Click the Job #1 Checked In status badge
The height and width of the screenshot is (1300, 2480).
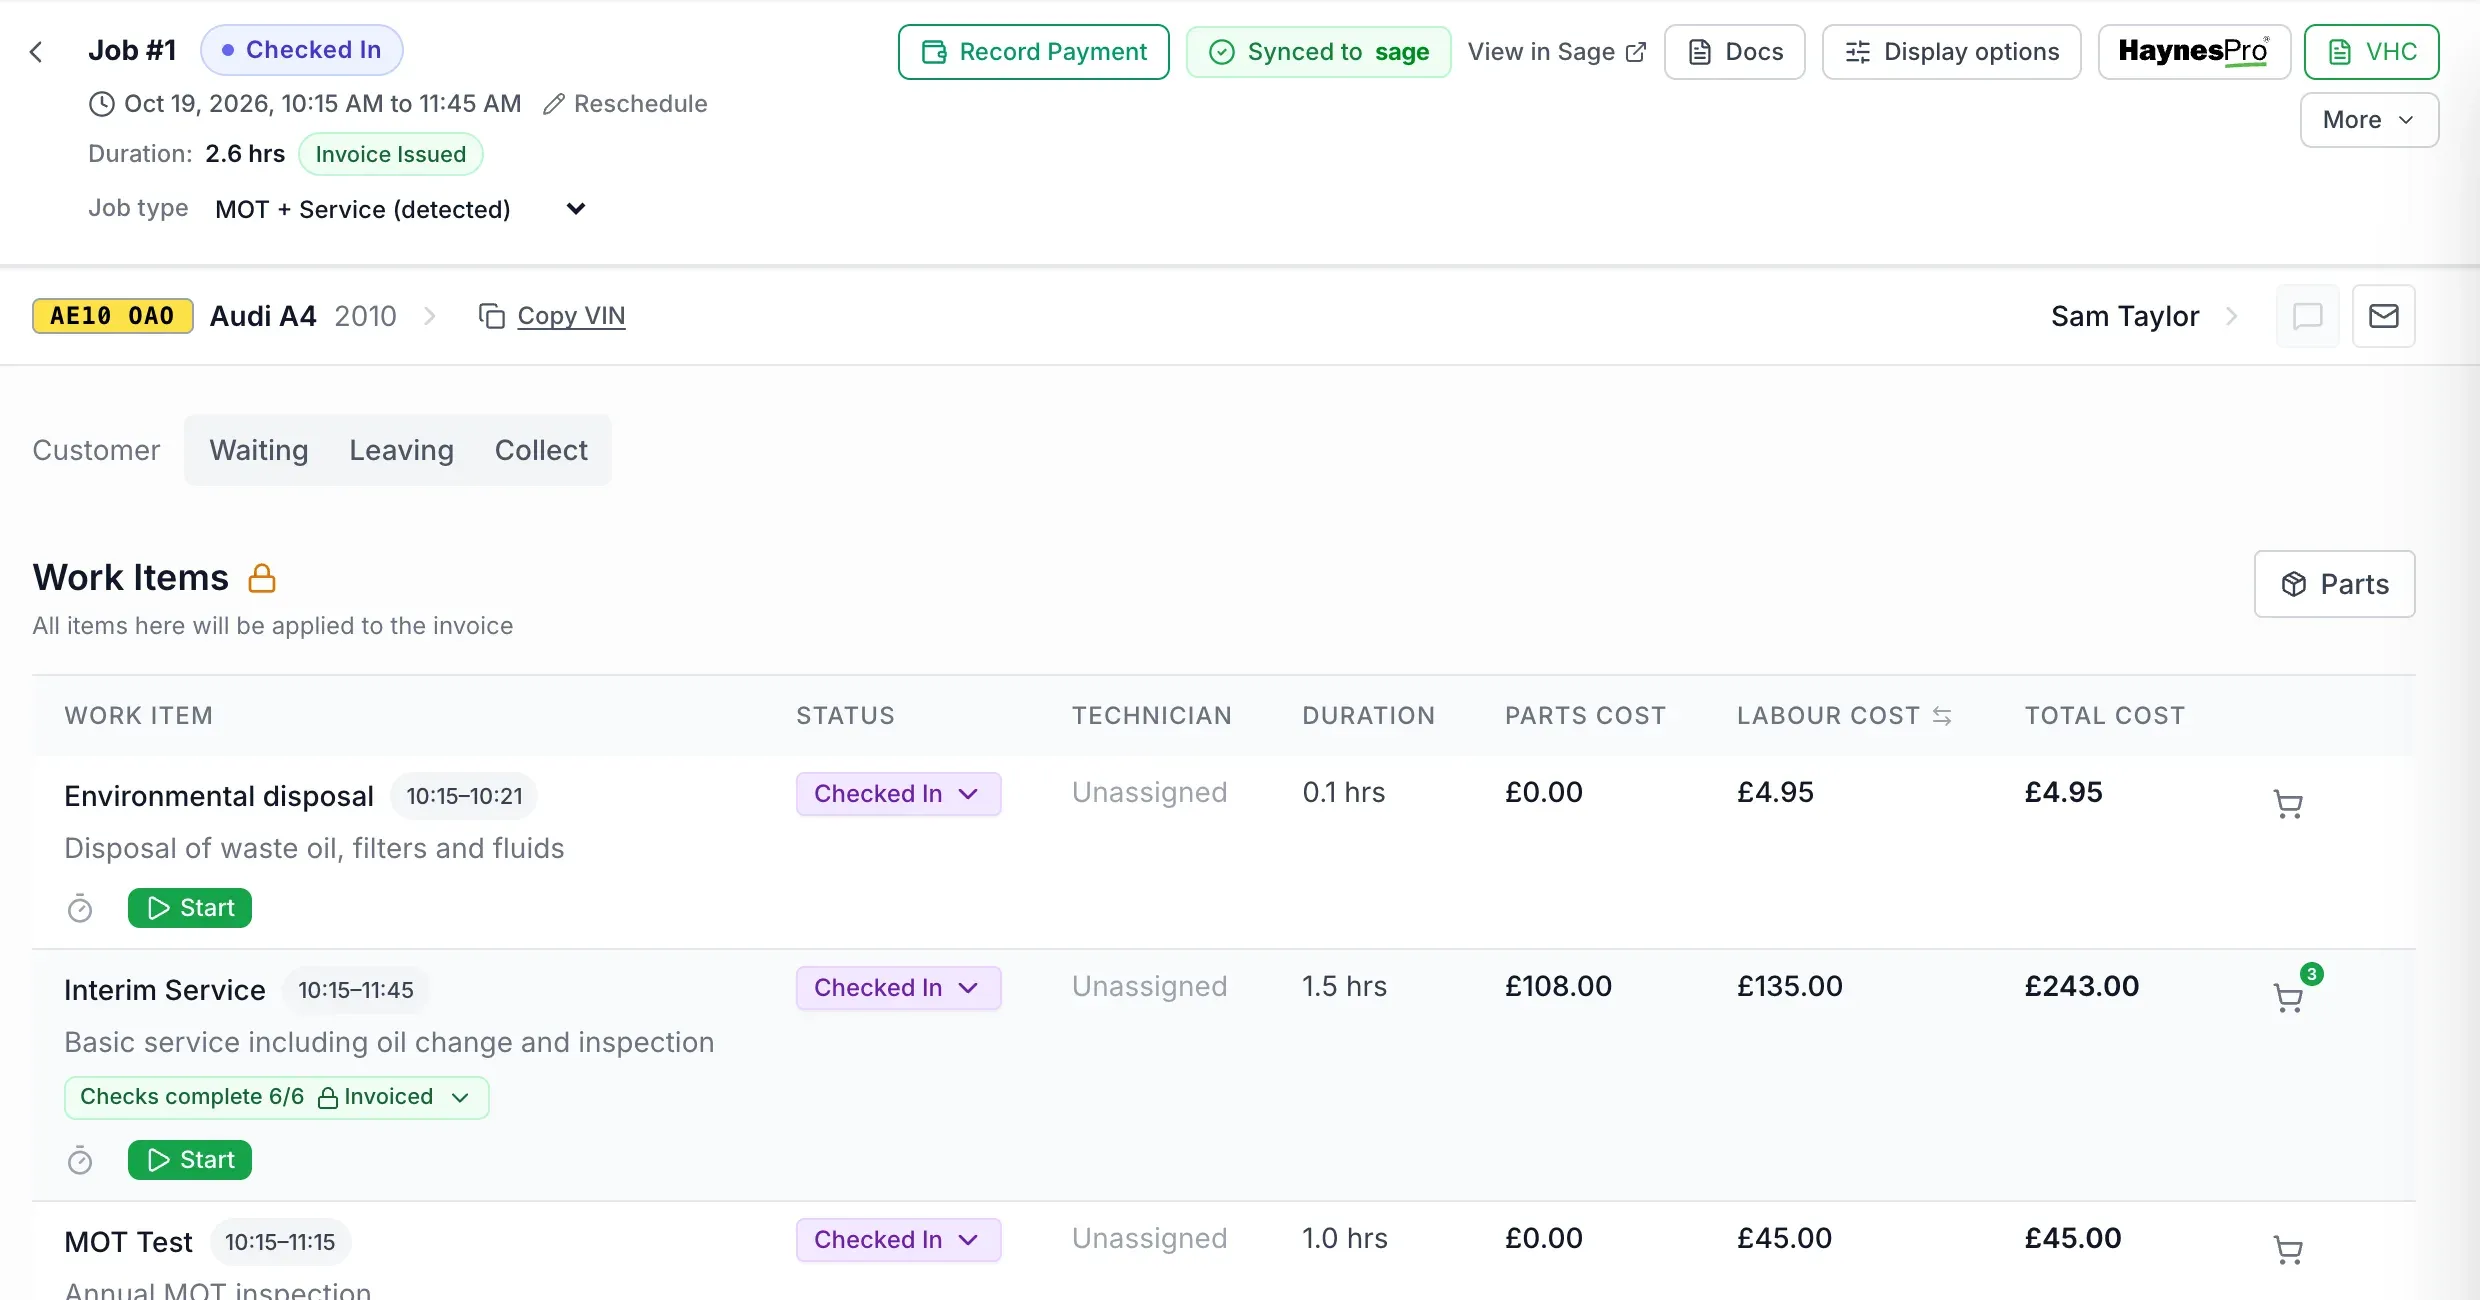click(x=302, y=50)
